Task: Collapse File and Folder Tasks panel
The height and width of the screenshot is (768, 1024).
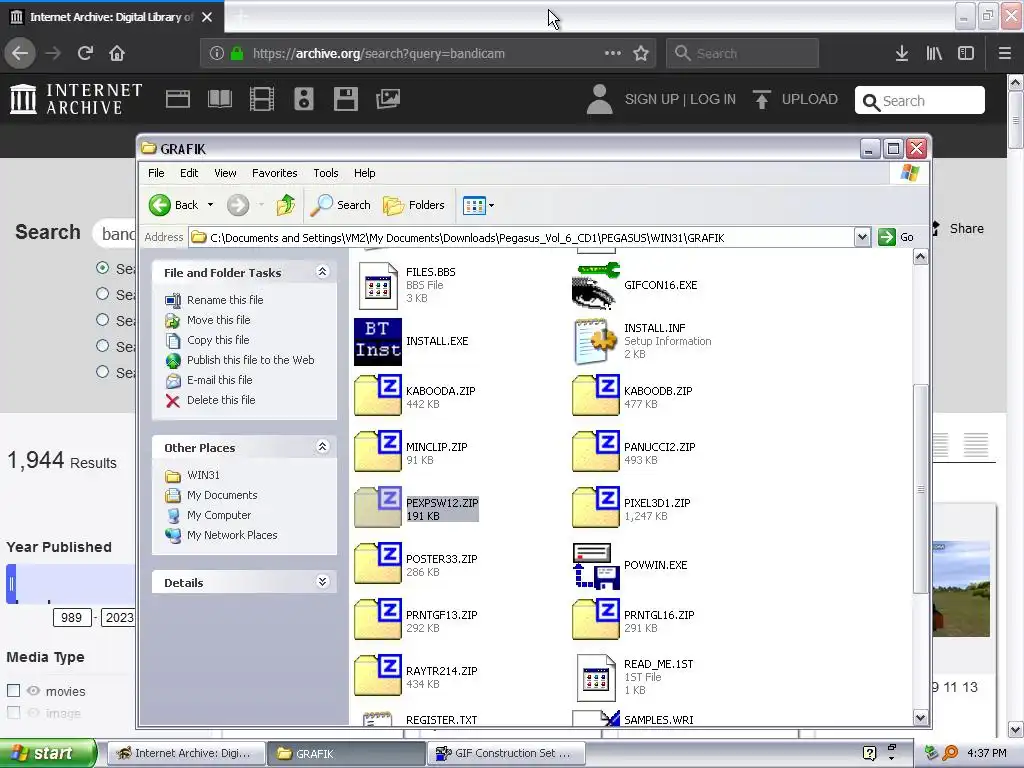Action: (323, 272)
